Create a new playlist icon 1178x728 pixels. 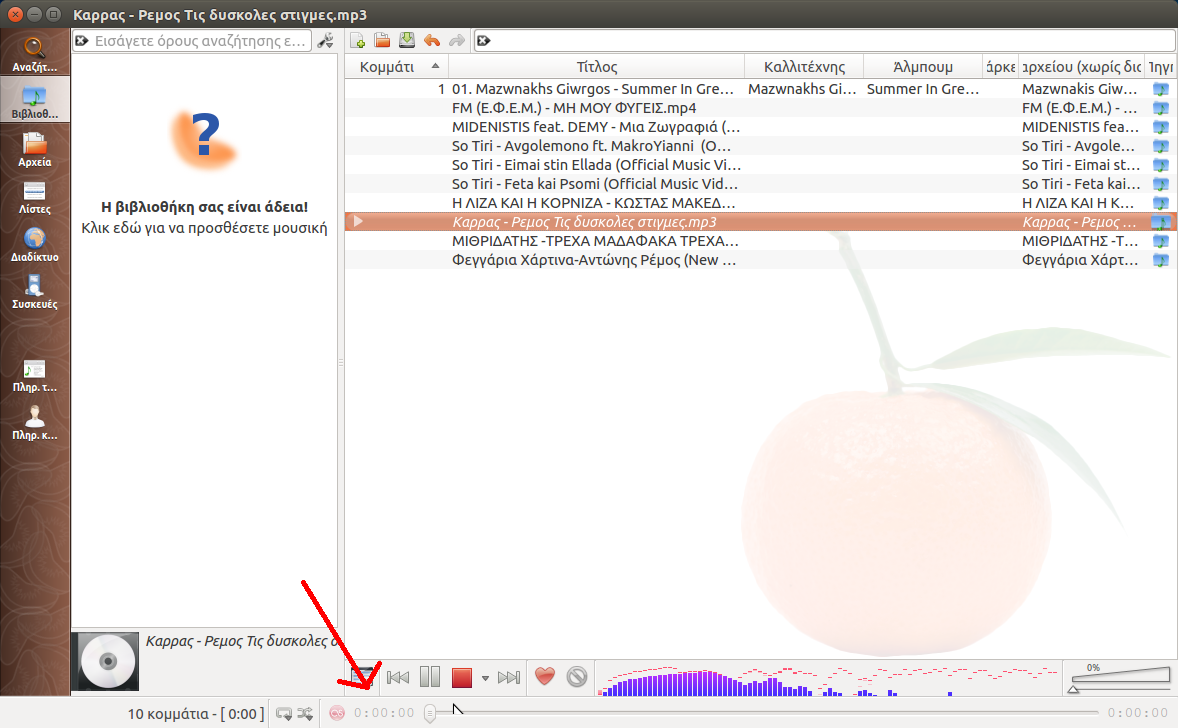click(358, 41)
